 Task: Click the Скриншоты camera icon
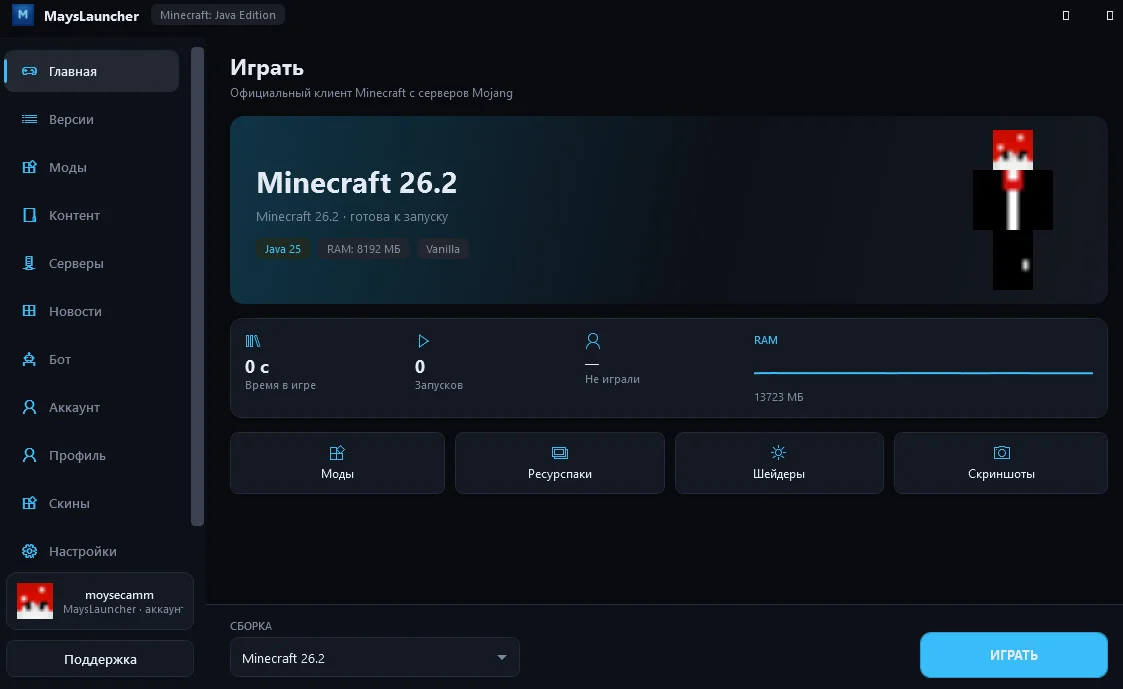click(x=1001, y=453)
